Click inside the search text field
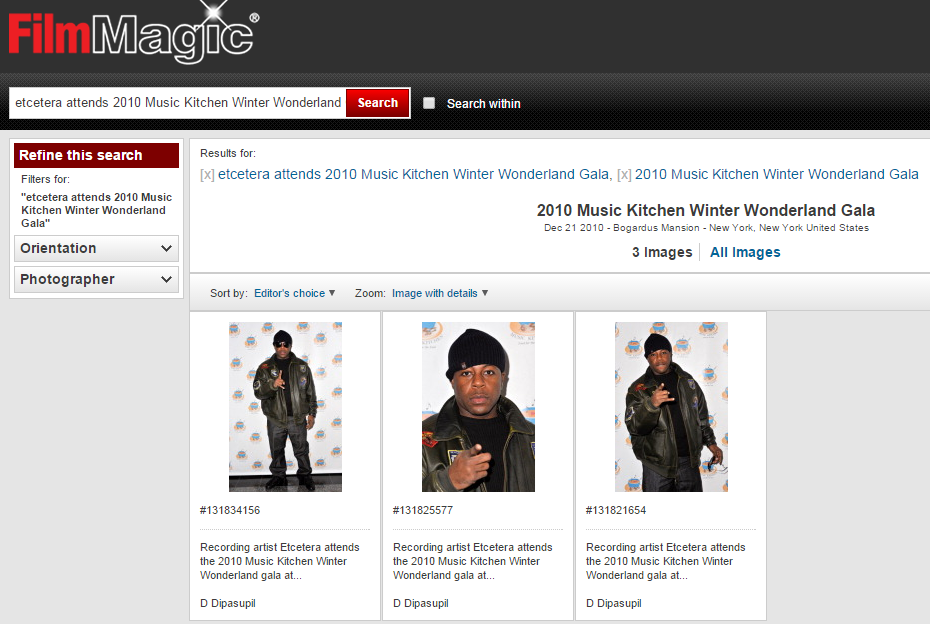This screenshot has height=624, width=930. (177, 103)
